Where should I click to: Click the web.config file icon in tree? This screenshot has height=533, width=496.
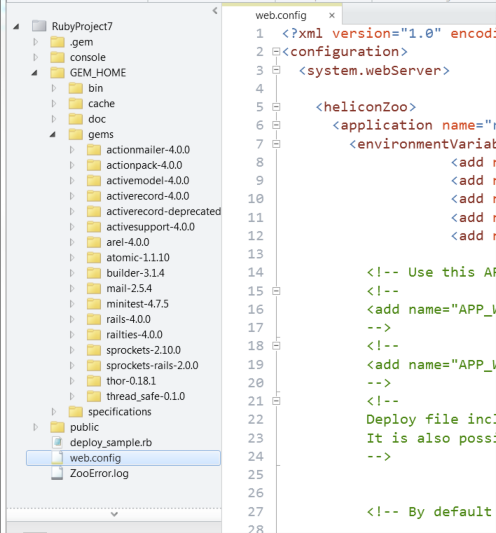(x=57, y=458)
